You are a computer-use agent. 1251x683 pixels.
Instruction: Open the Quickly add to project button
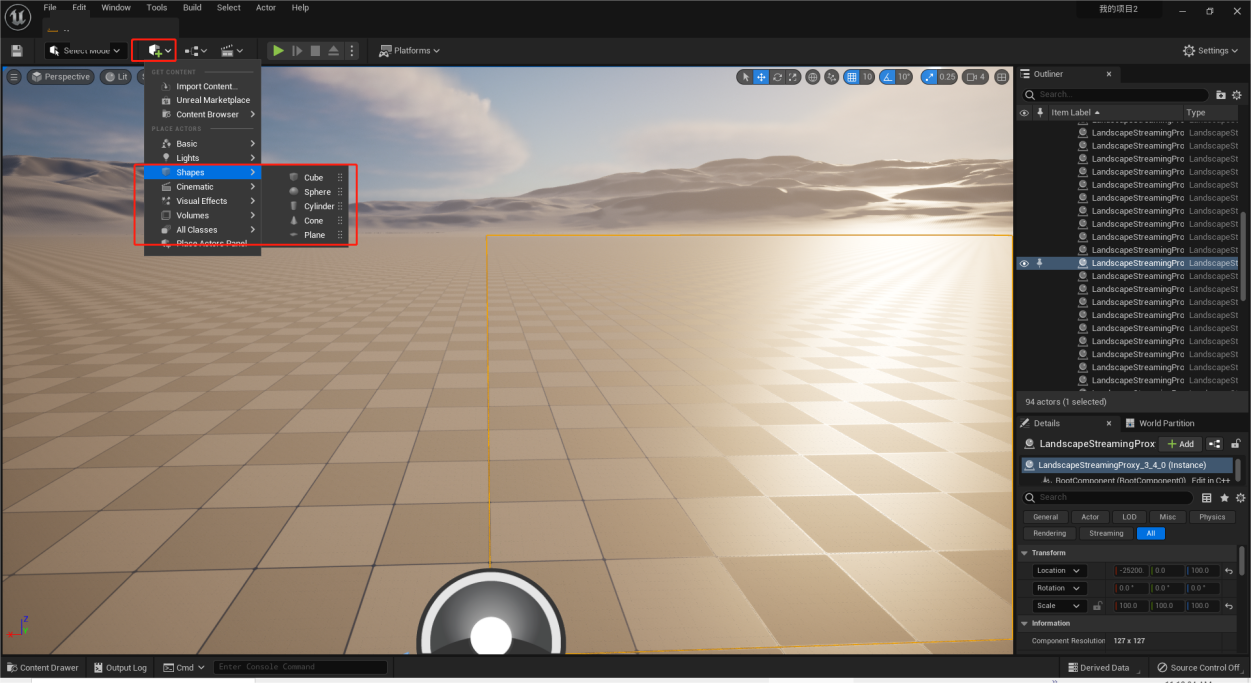click(160, 50)
